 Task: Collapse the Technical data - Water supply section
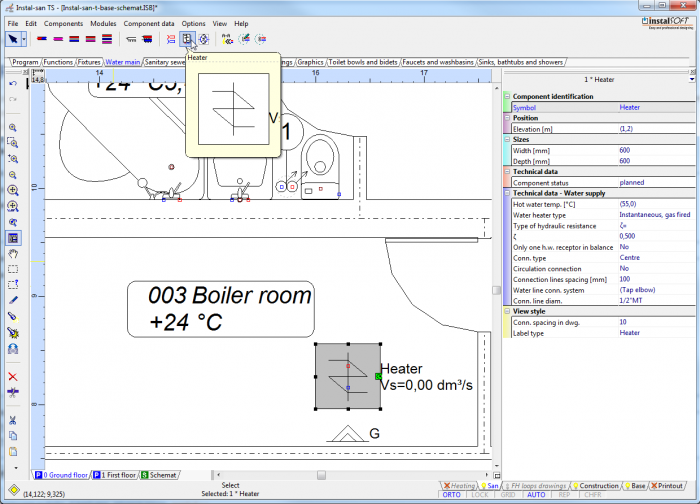(506, 193)
